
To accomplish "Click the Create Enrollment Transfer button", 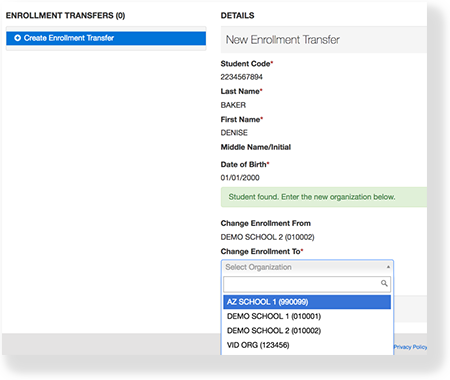I will click(106, 38).
